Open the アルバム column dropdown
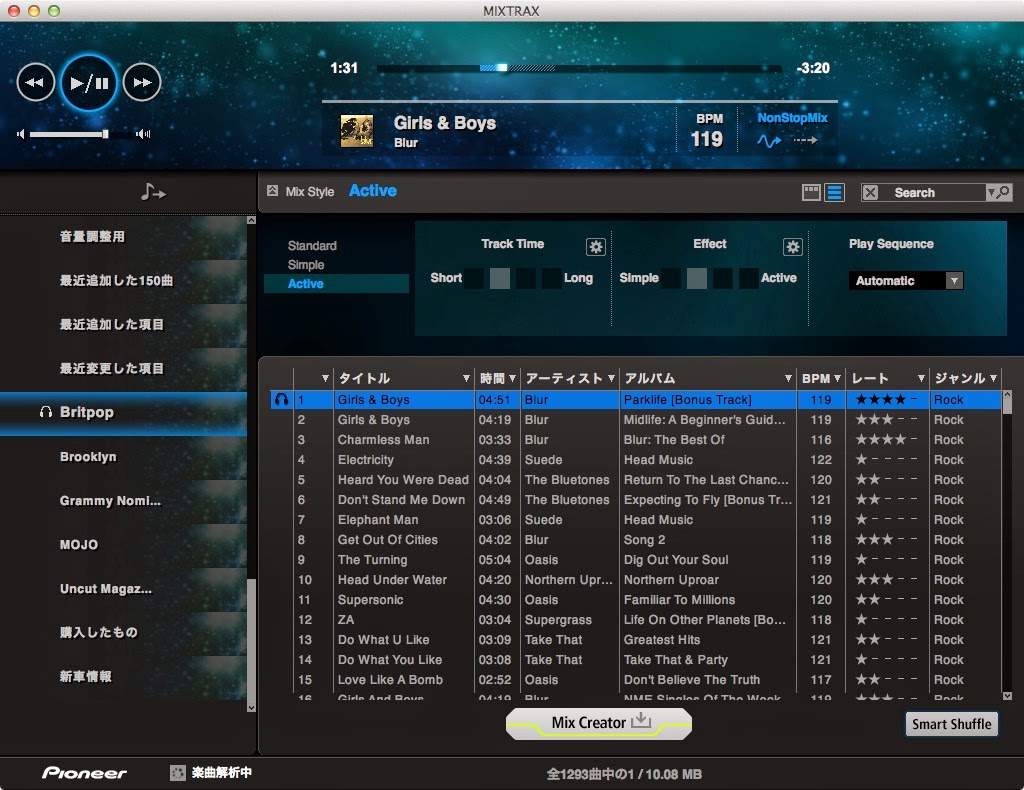Screen dimensions: 1024x790 (x=788, y=379)
